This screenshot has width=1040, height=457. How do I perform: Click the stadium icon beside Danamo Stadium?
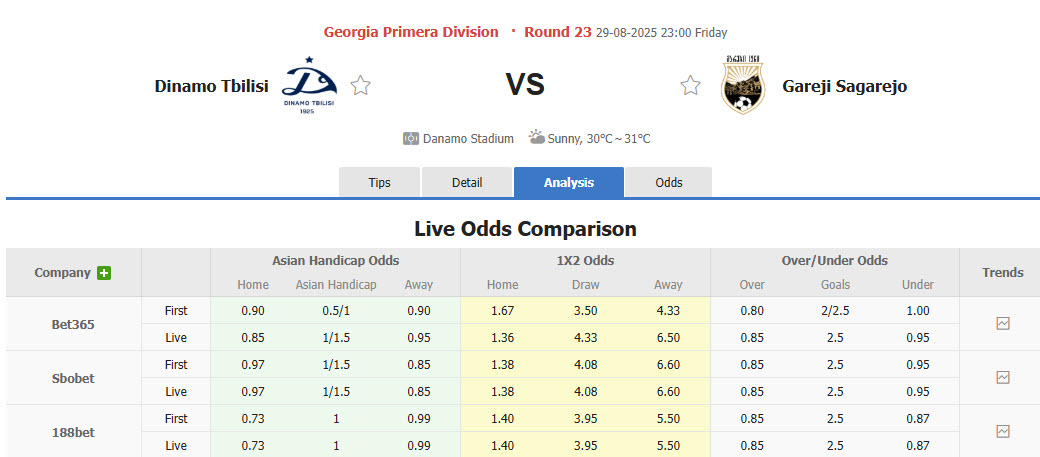point(410,139)
